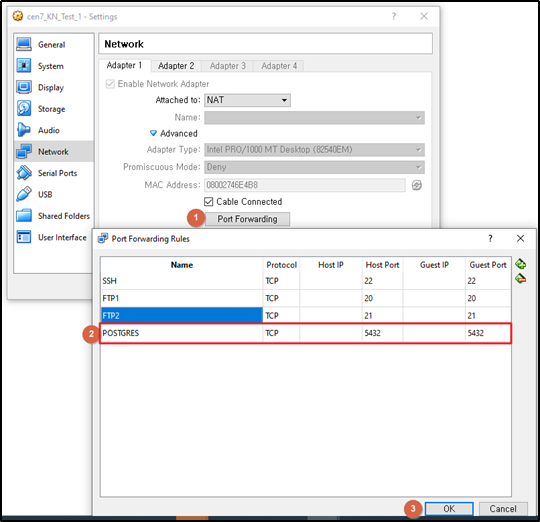The height and width of the screenshot is (522, 540).
Task: Open the Storage settings disk icon
Action: pos(24,108)
